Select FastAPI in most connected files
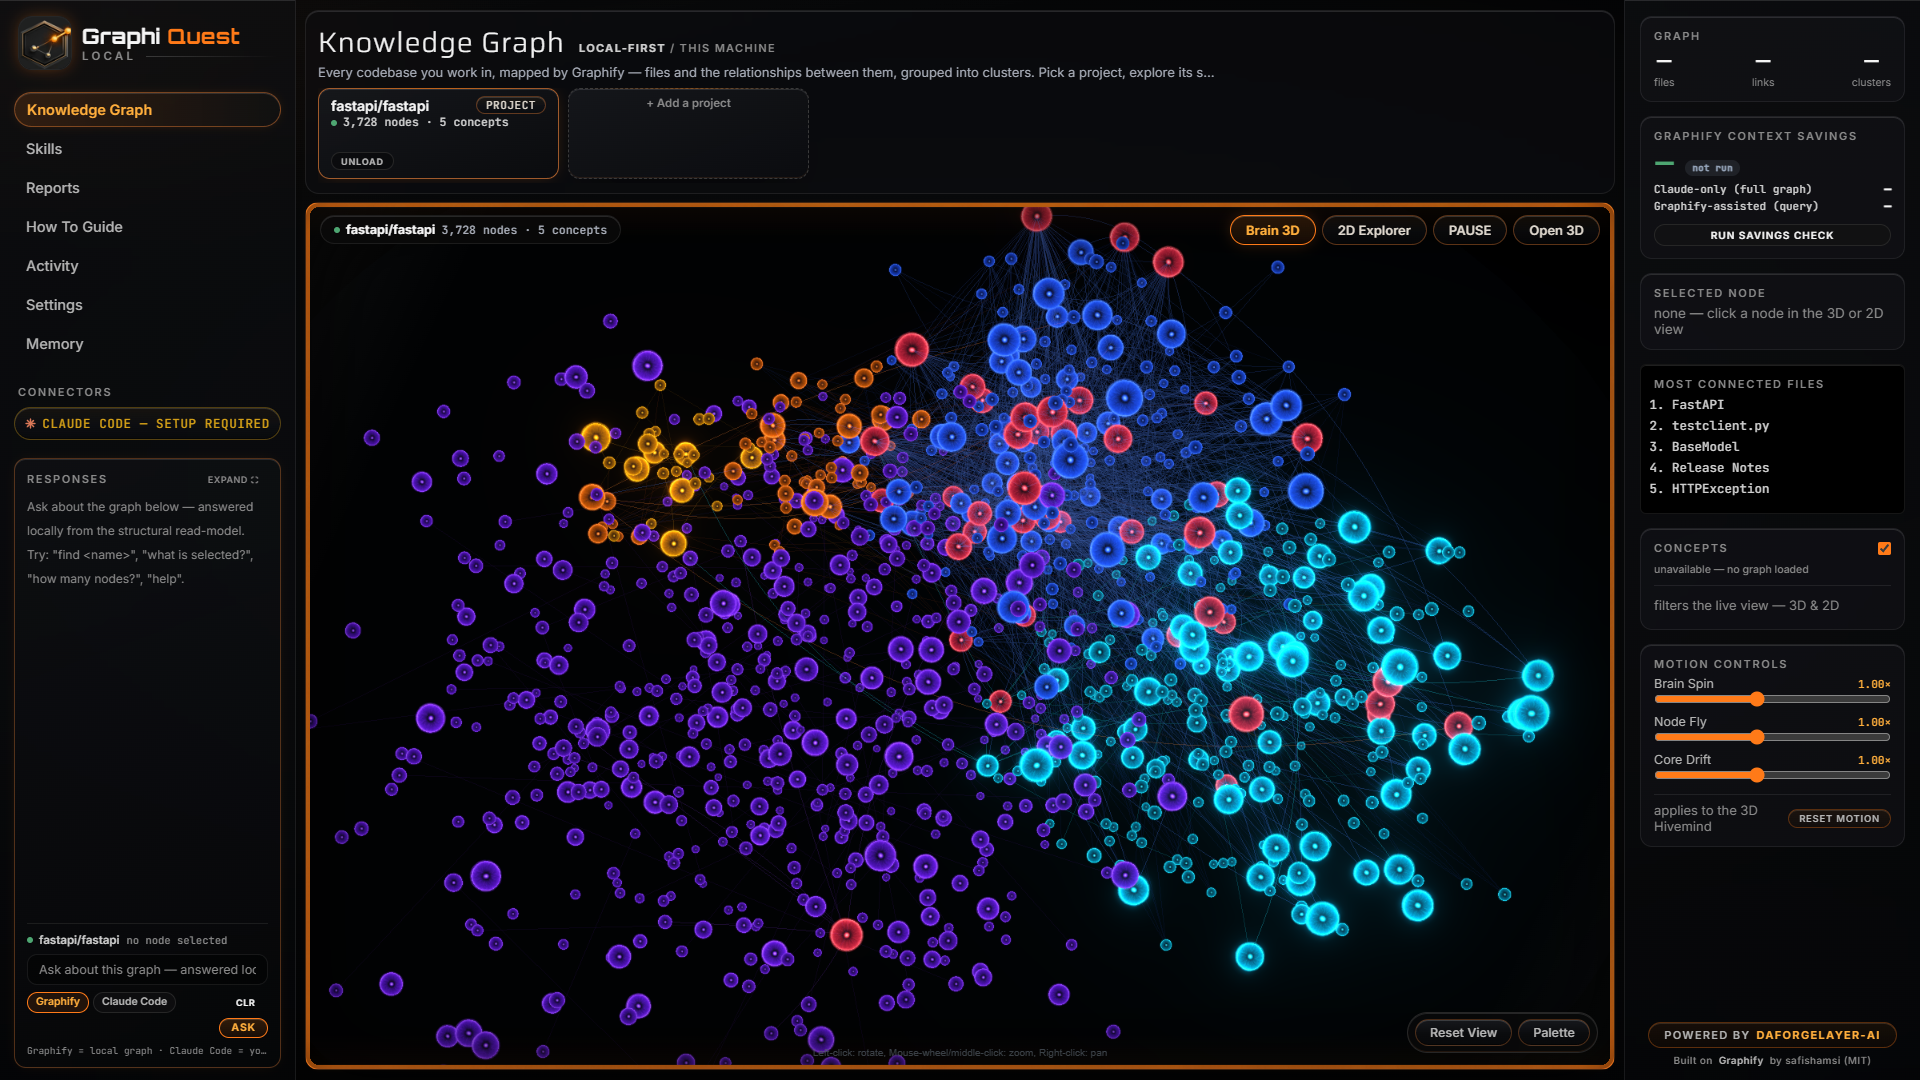The image size is (1920, 1080). pyautogui.click(x=1698, y=405)
